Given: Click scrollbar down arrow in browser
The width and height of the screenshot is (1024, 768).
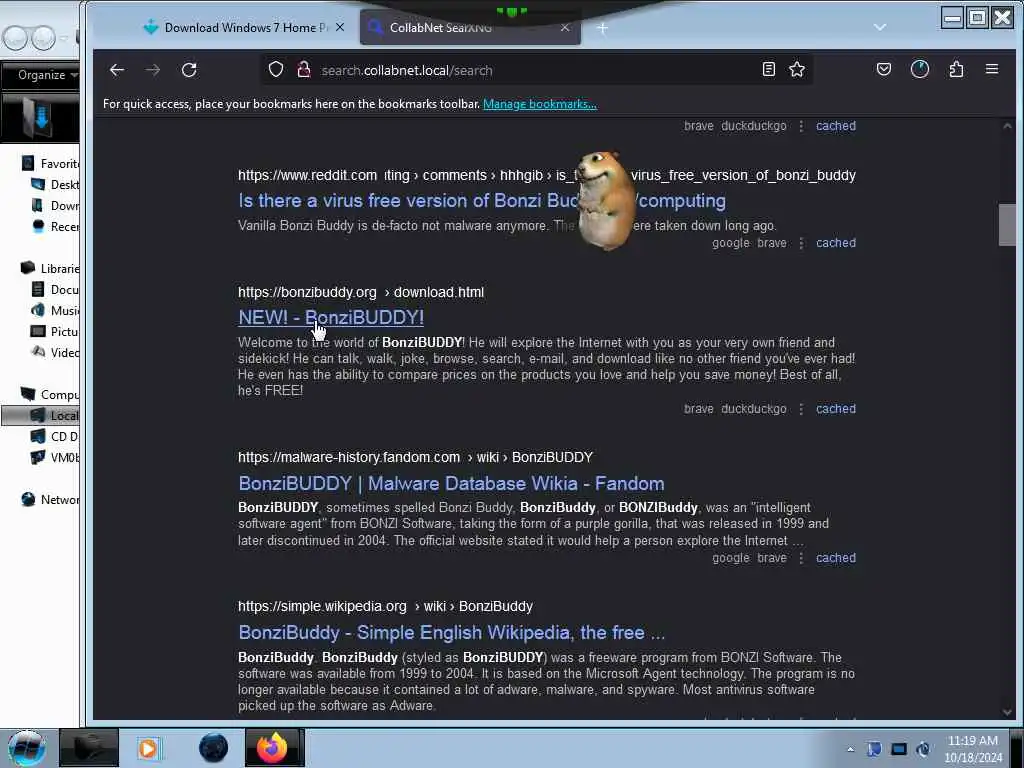Looking at the screenshot, I should pos(1006,712).
